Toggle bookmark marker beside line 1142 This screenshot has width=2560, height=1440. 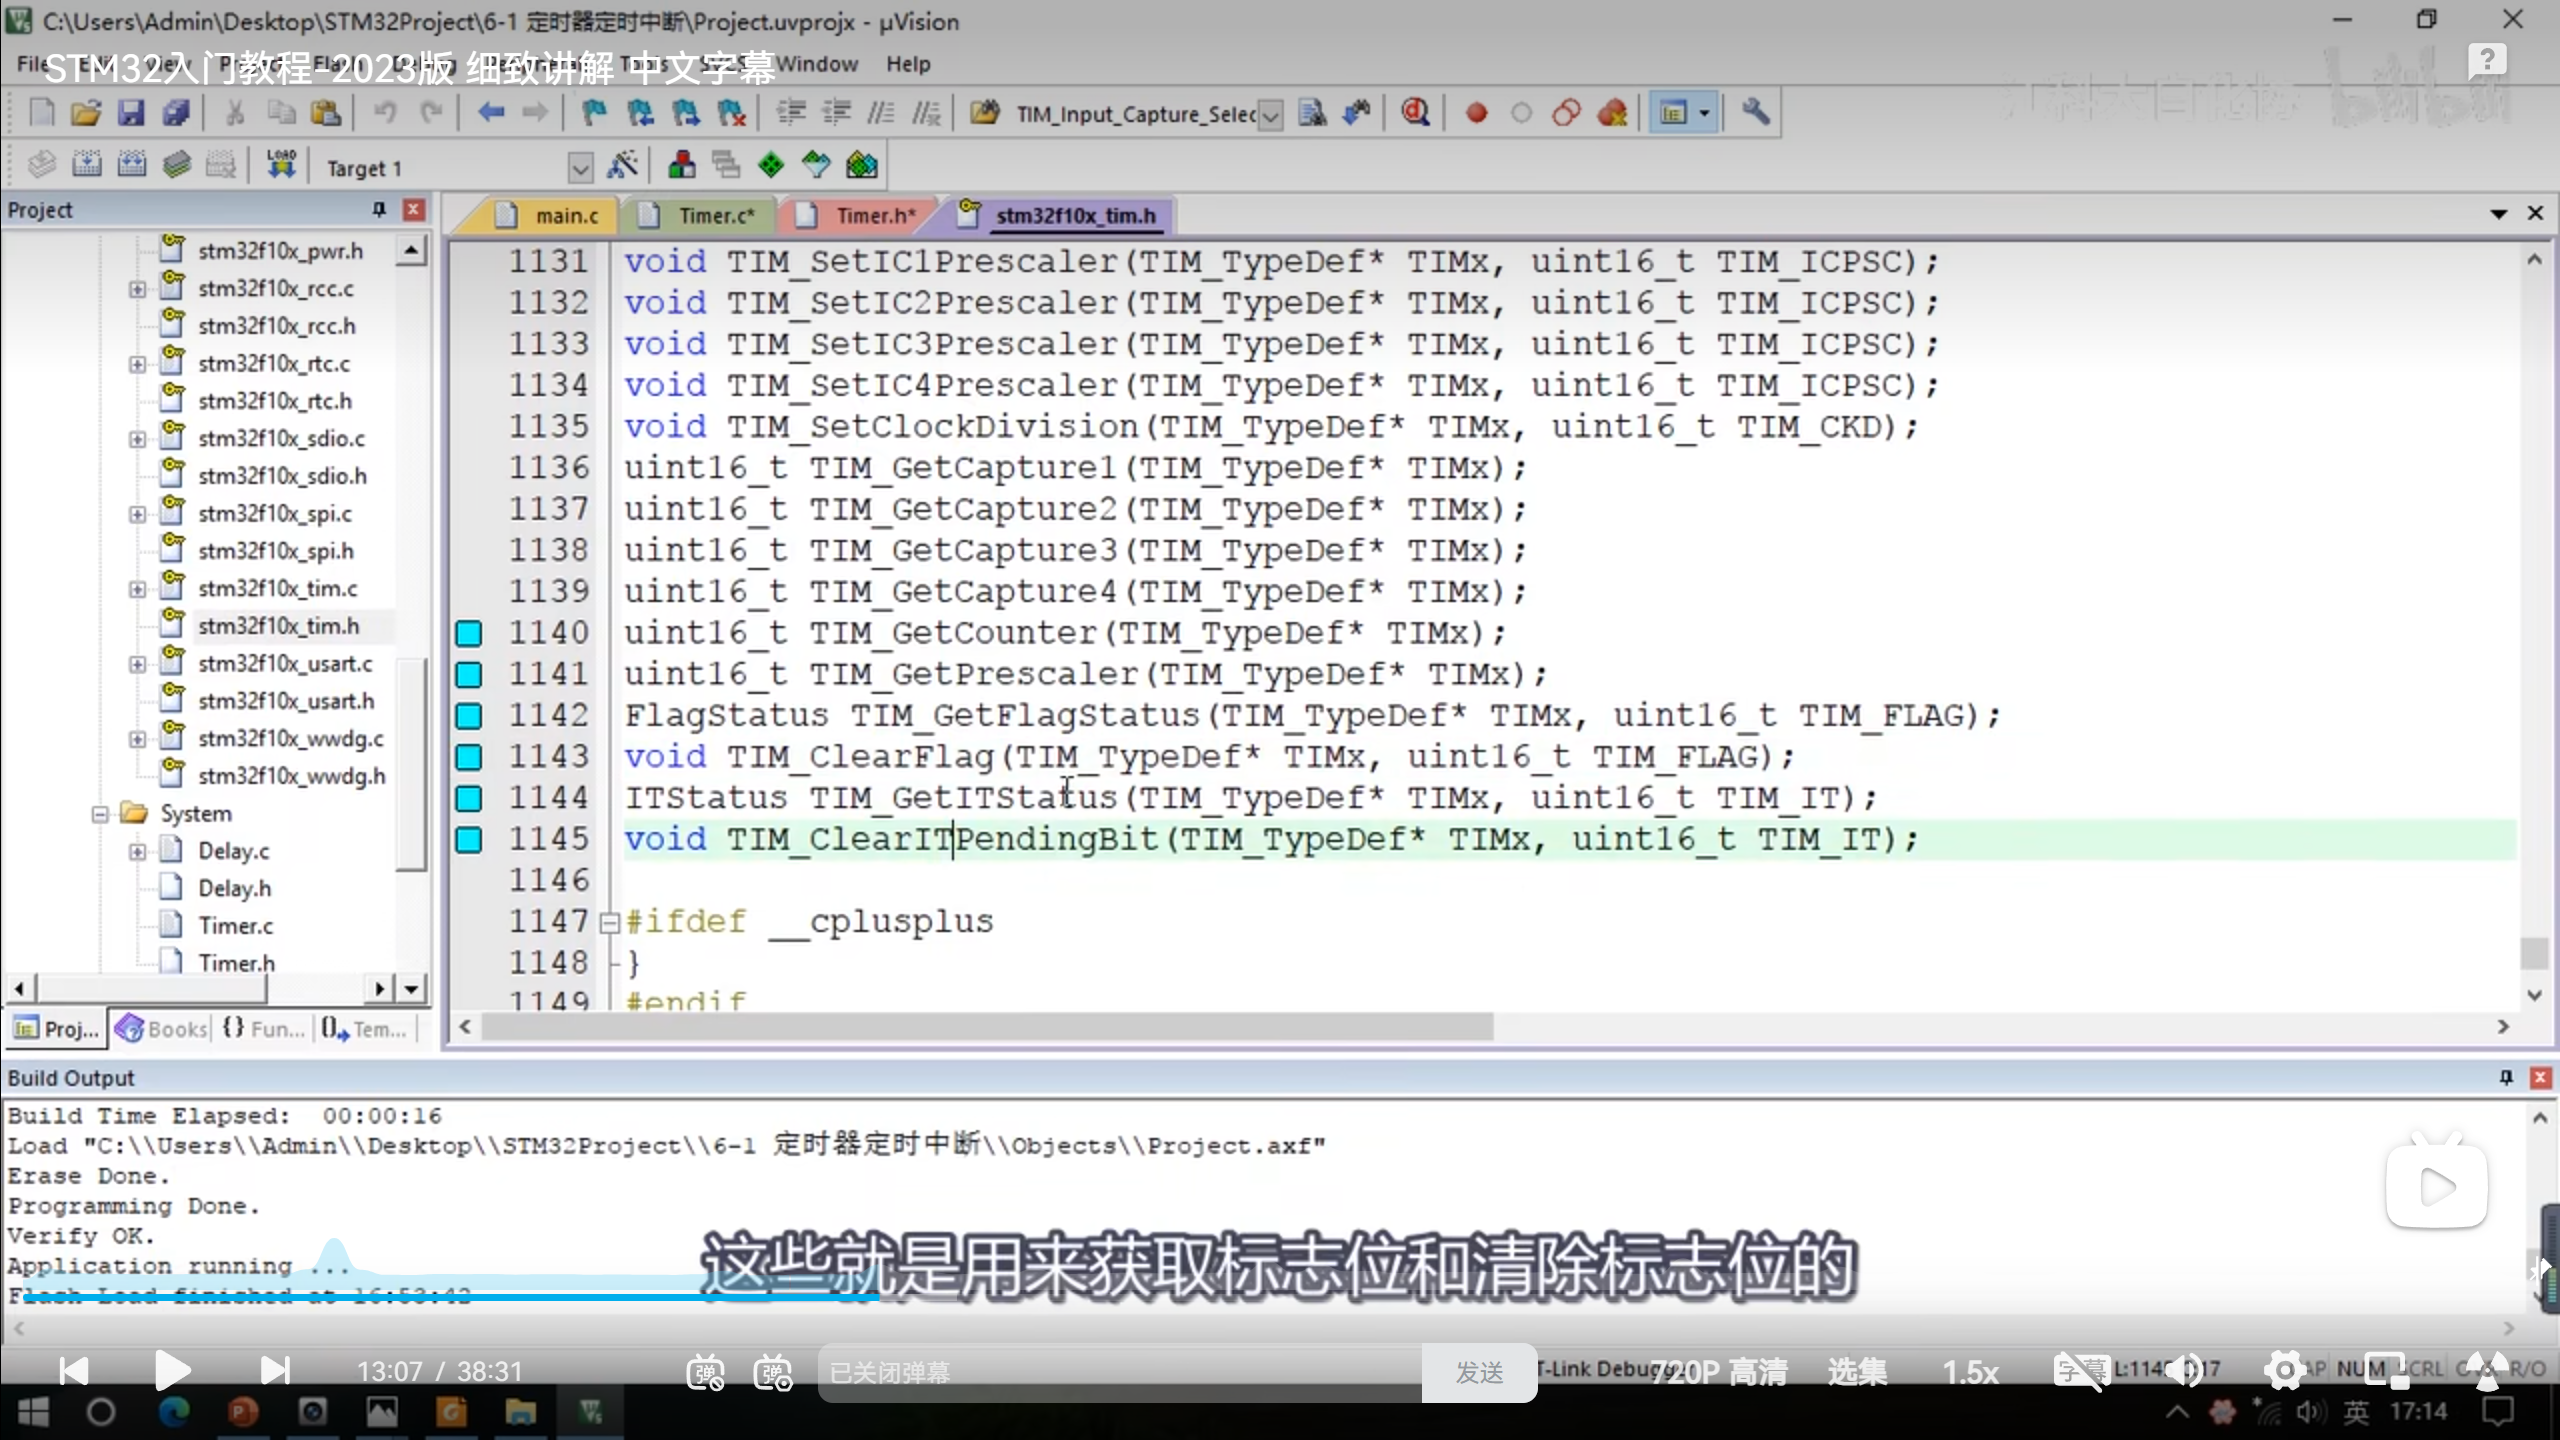pos(468,716)
